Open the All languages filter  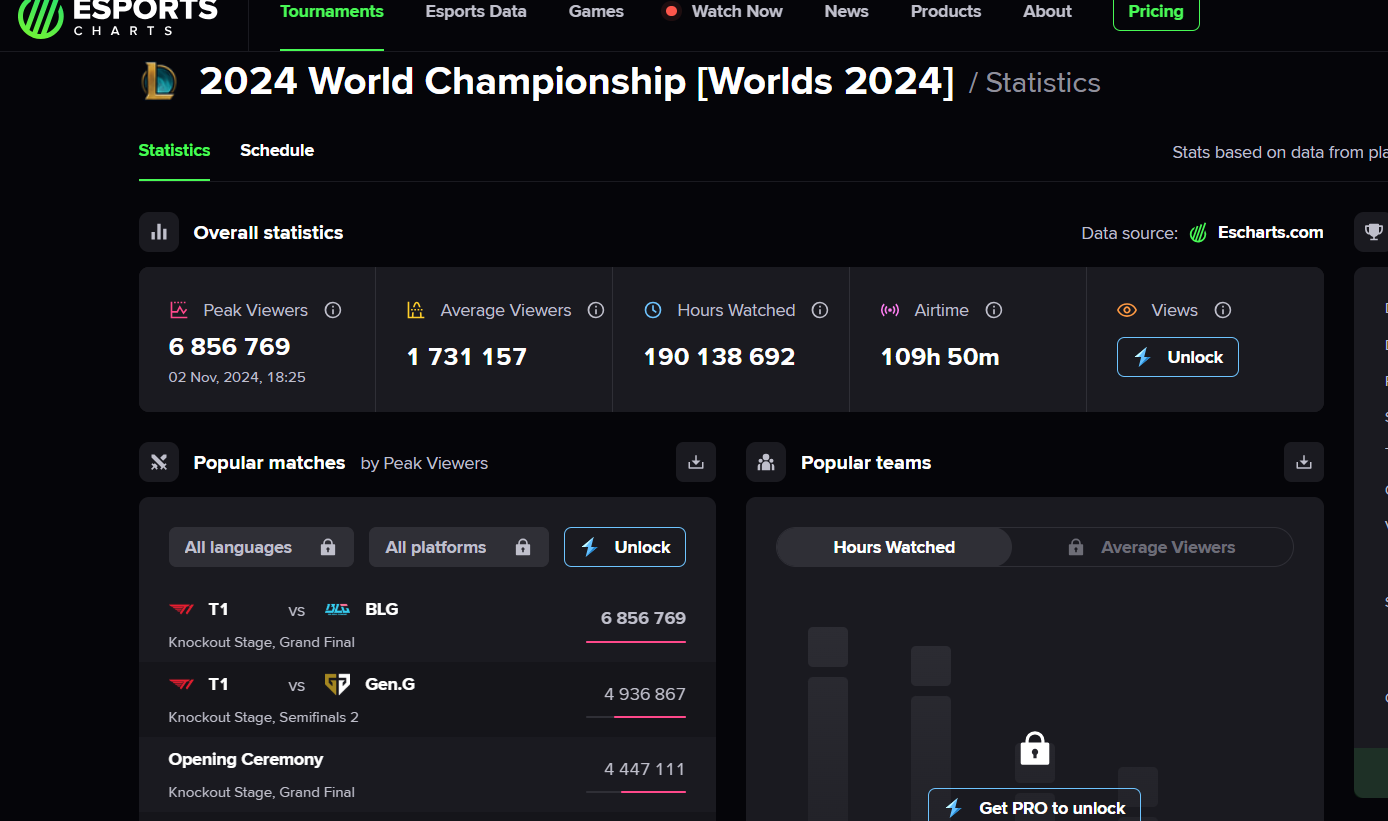pyautogui.click(x=261, y=547)
